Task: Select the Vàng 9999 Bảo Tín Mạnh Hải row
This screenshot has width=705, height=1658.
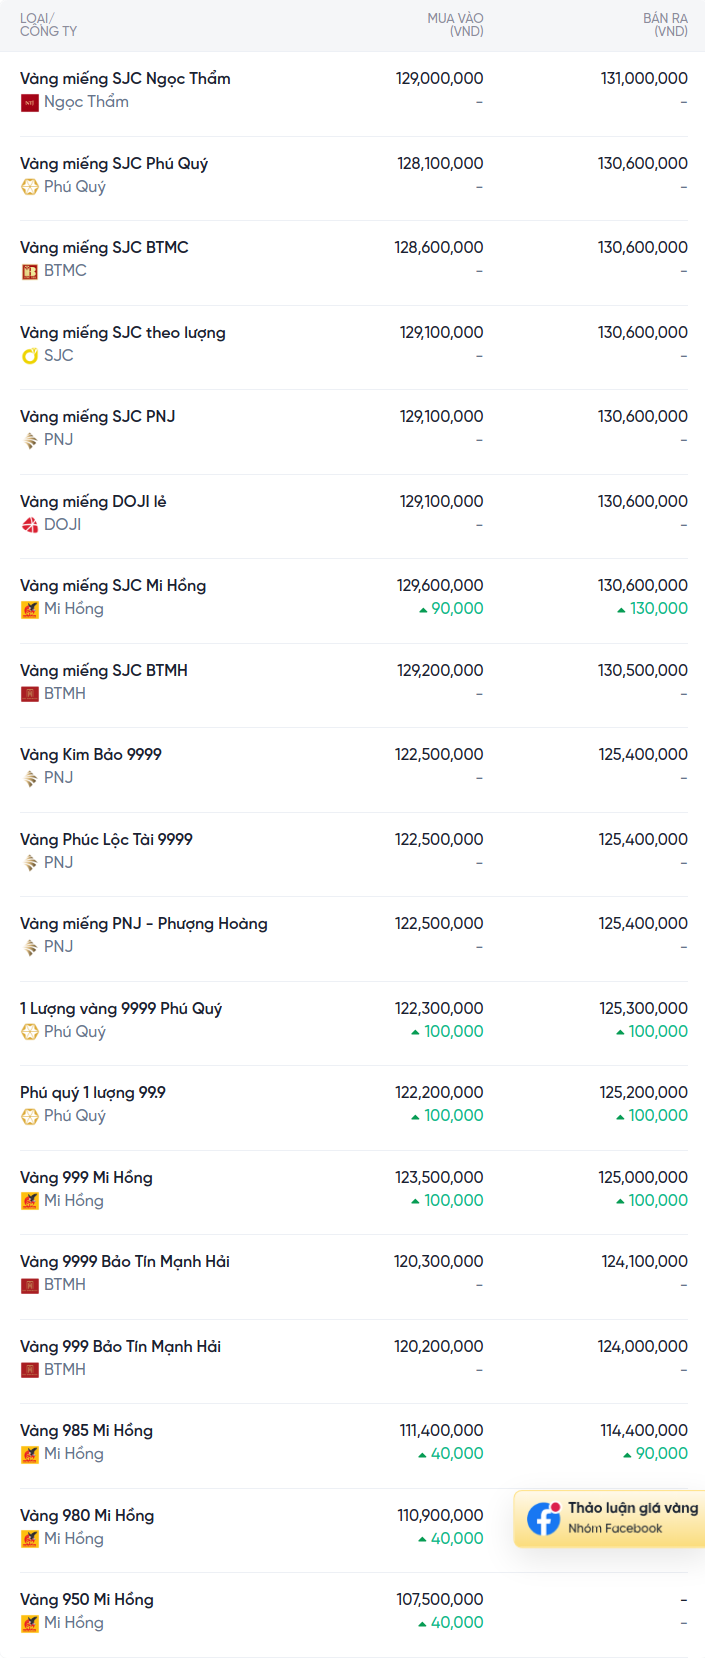Action: tap(354, 1277)
